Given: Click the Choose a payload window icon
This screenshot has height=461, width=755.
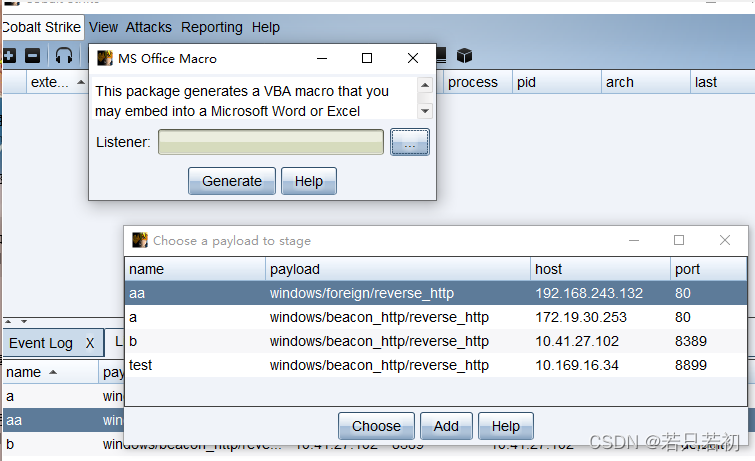Looking at the screenshot, I should click(140, 240).
